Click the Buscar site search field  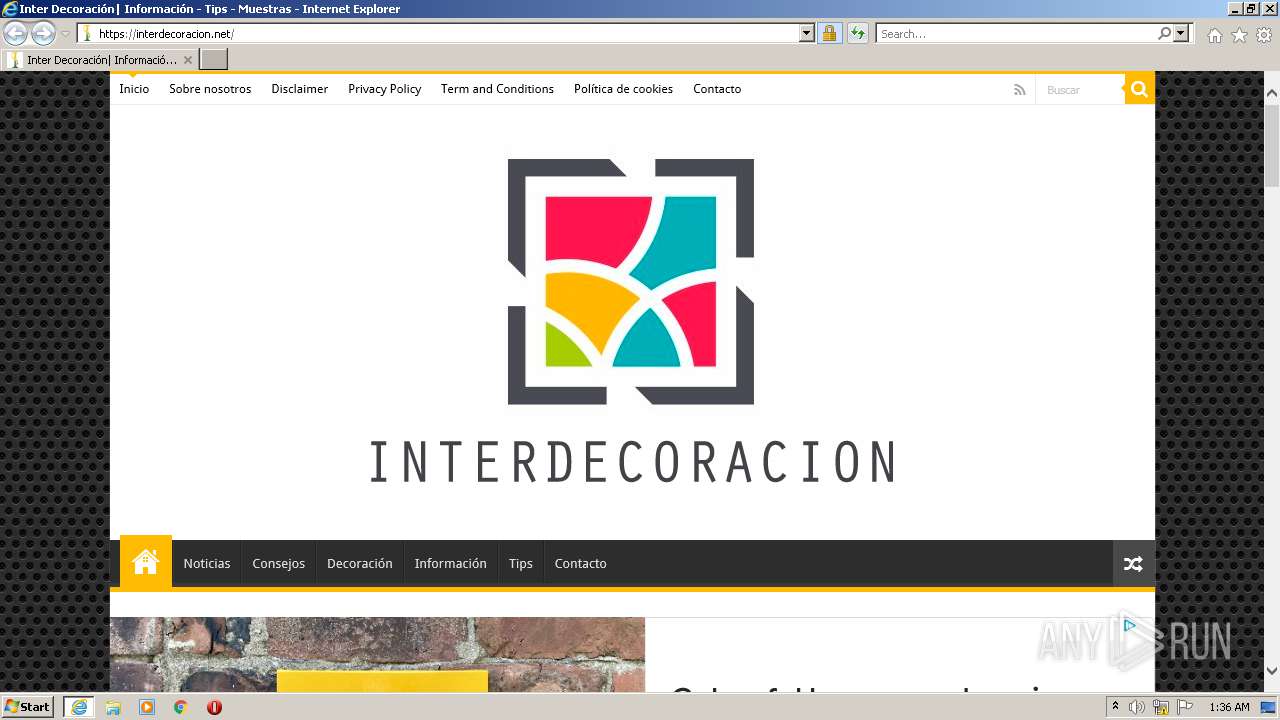(1080, 90)
